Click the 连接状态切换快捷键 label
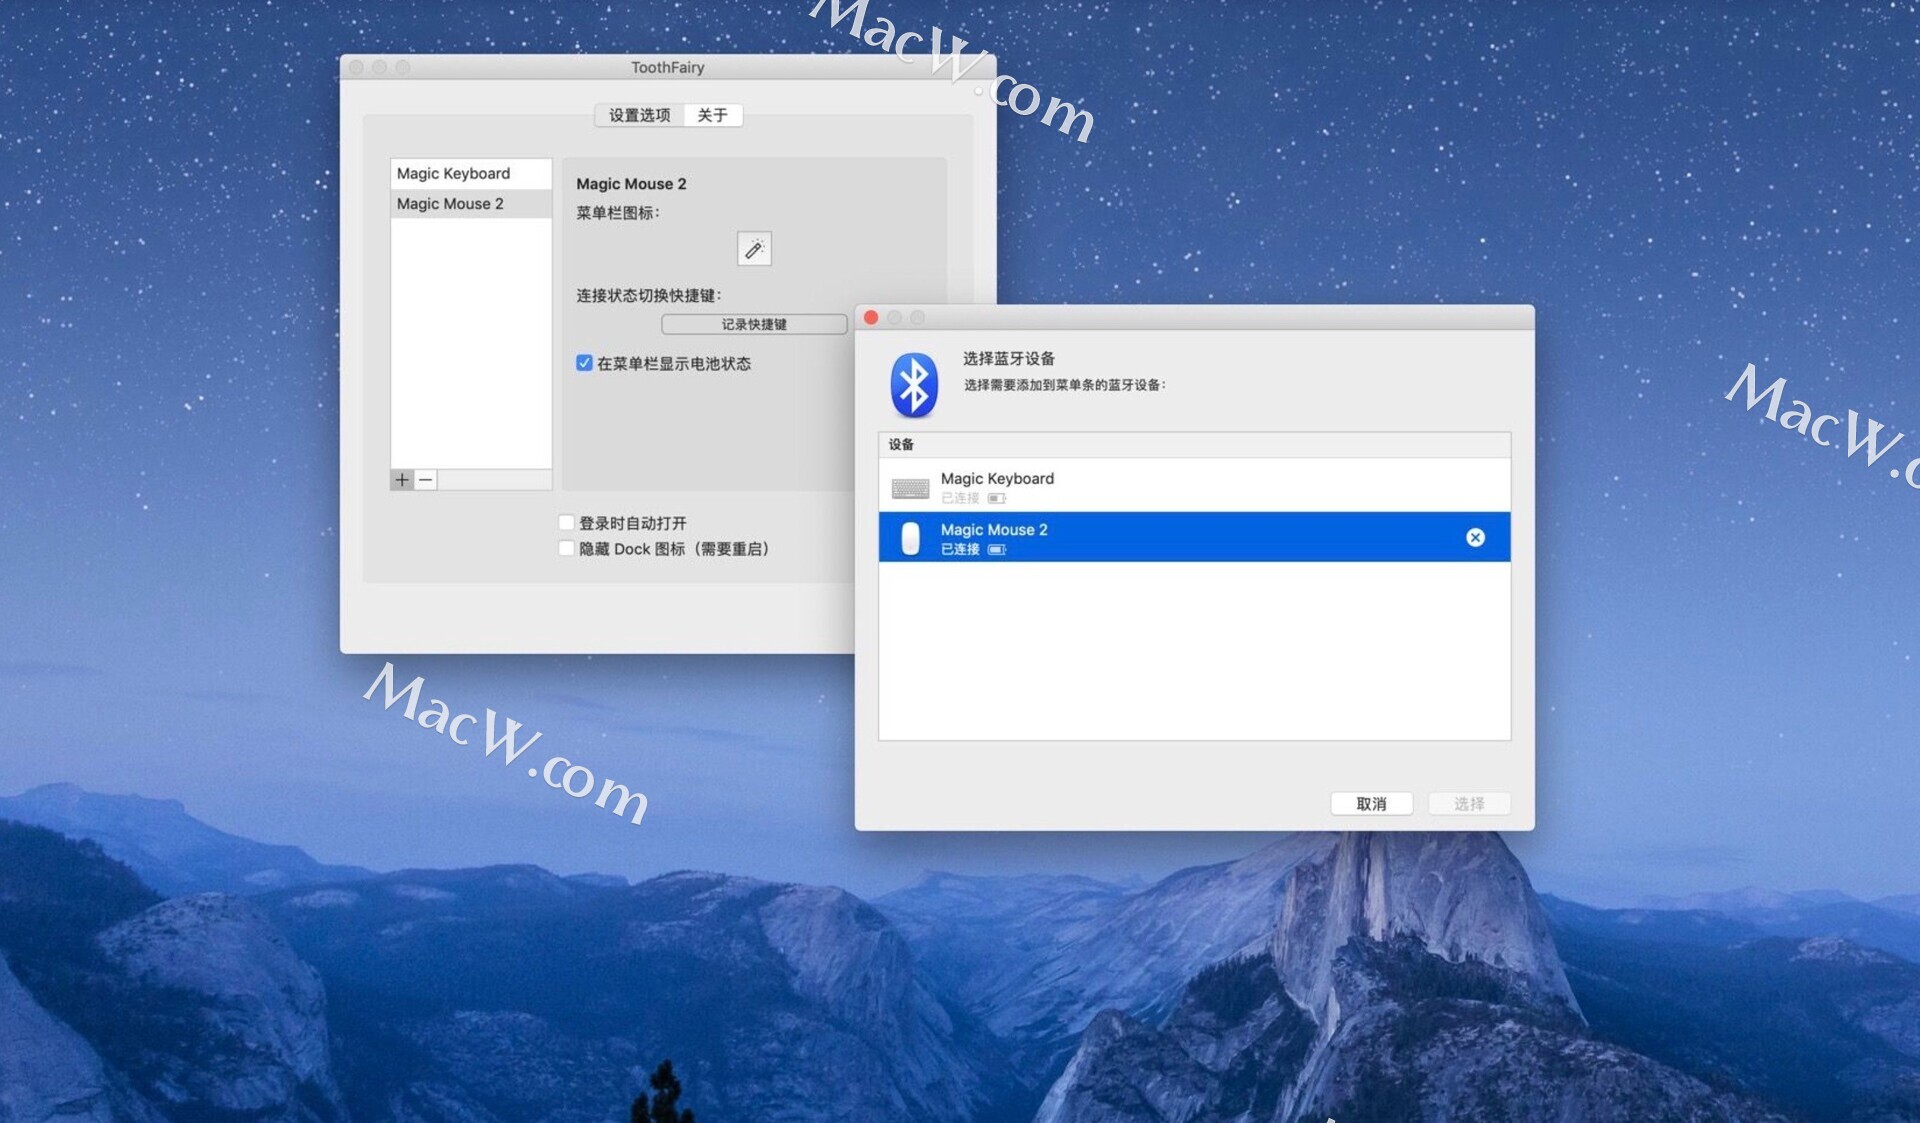 pyautogui.click(x=649, y=295)
